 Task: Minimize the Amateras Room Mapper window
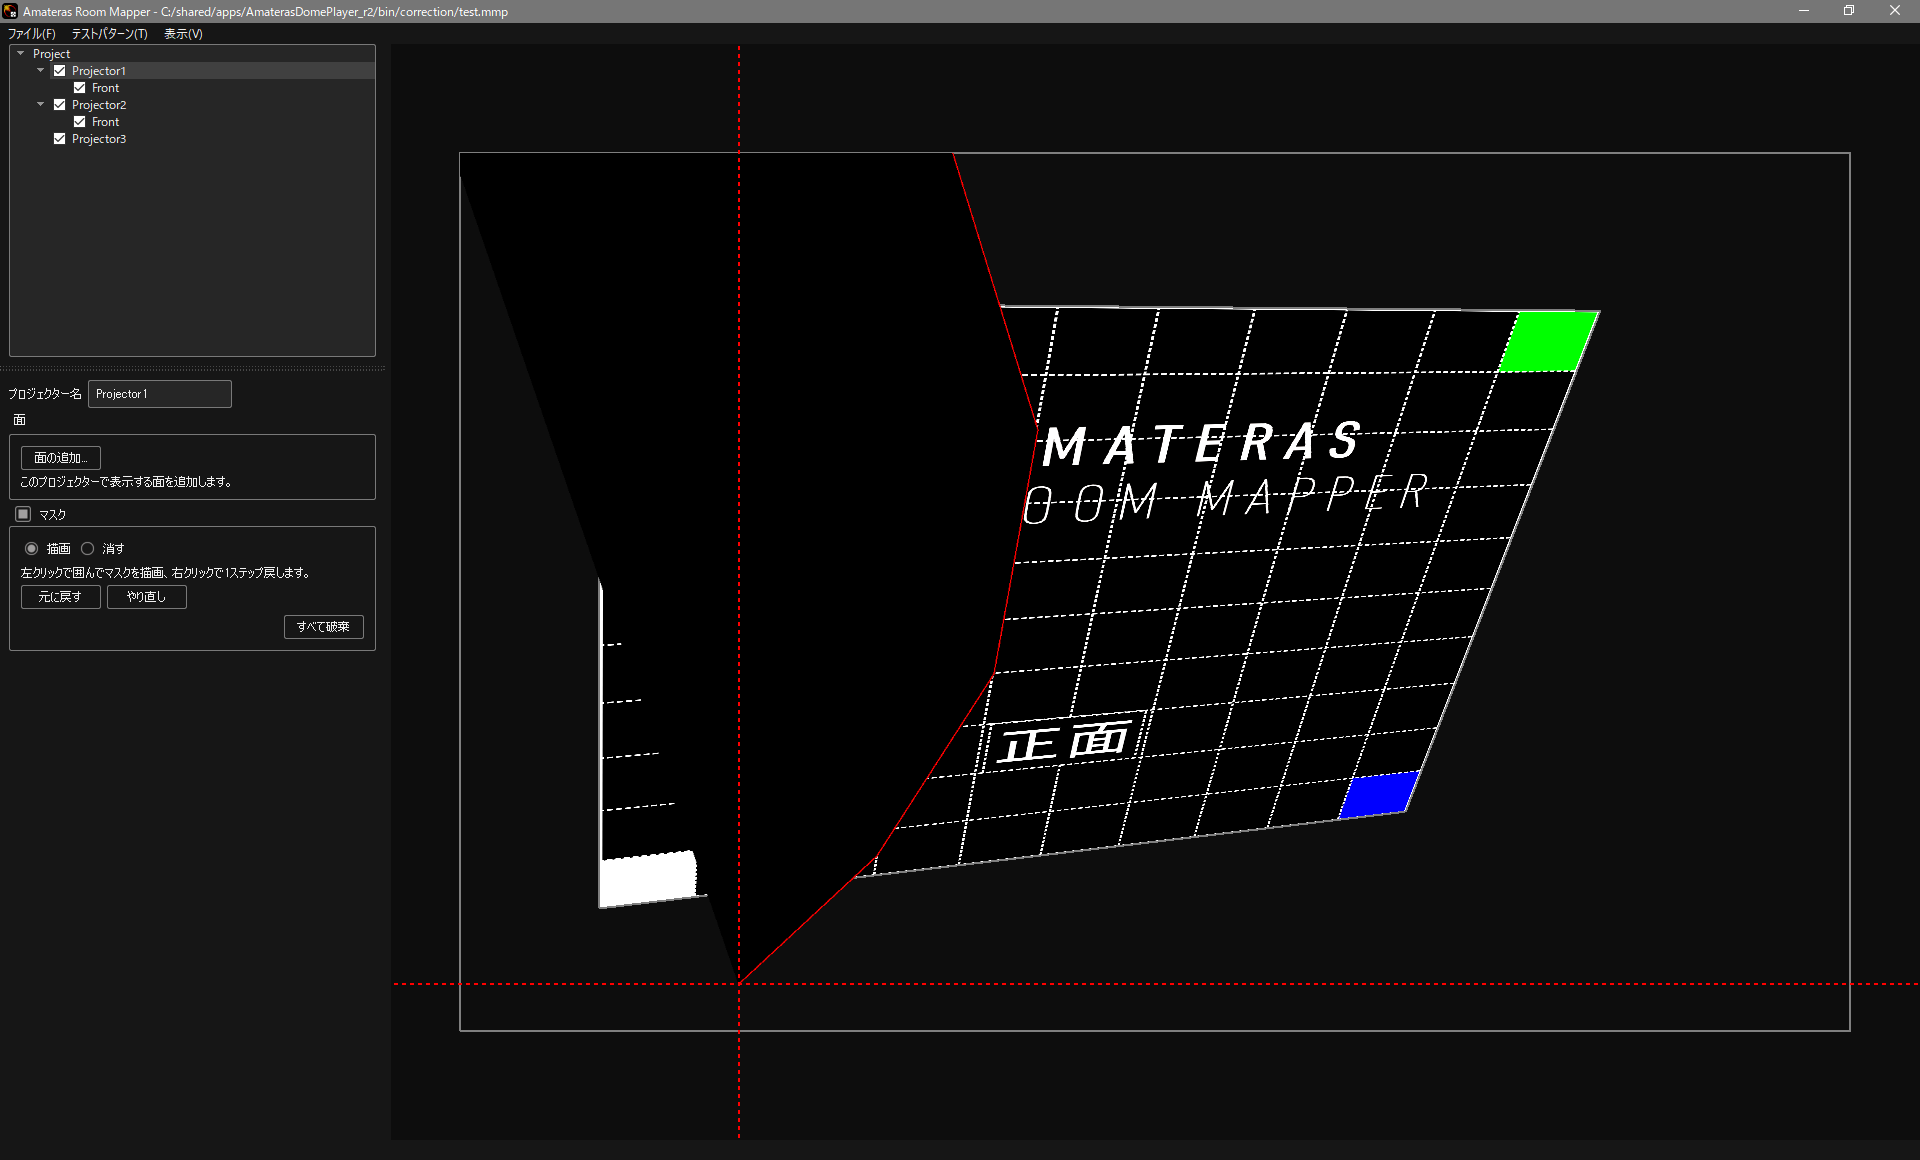tap(1804, 11)
